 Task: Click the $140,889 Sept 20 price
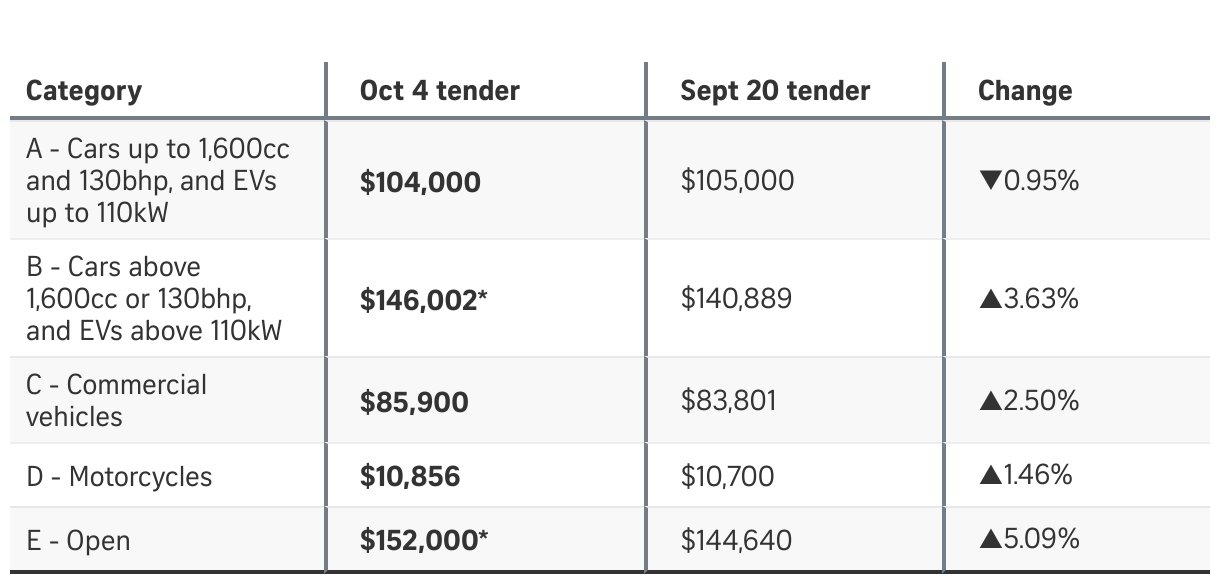pos(736,299)
